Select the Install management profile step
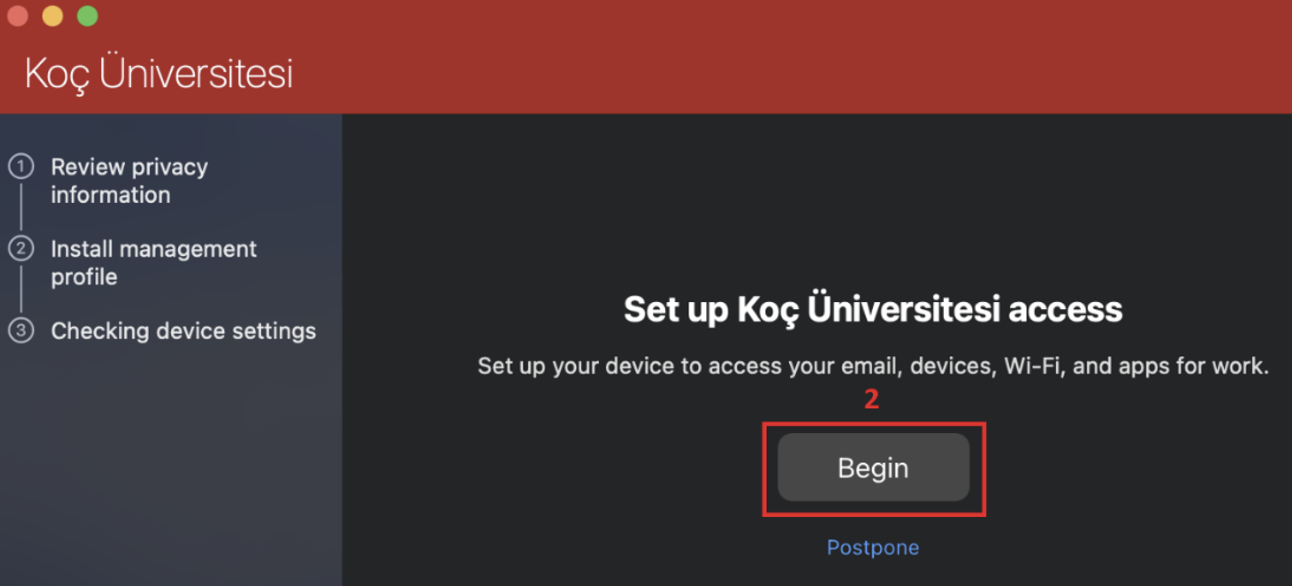The image size is (1292, 586). tap(153, 263)
